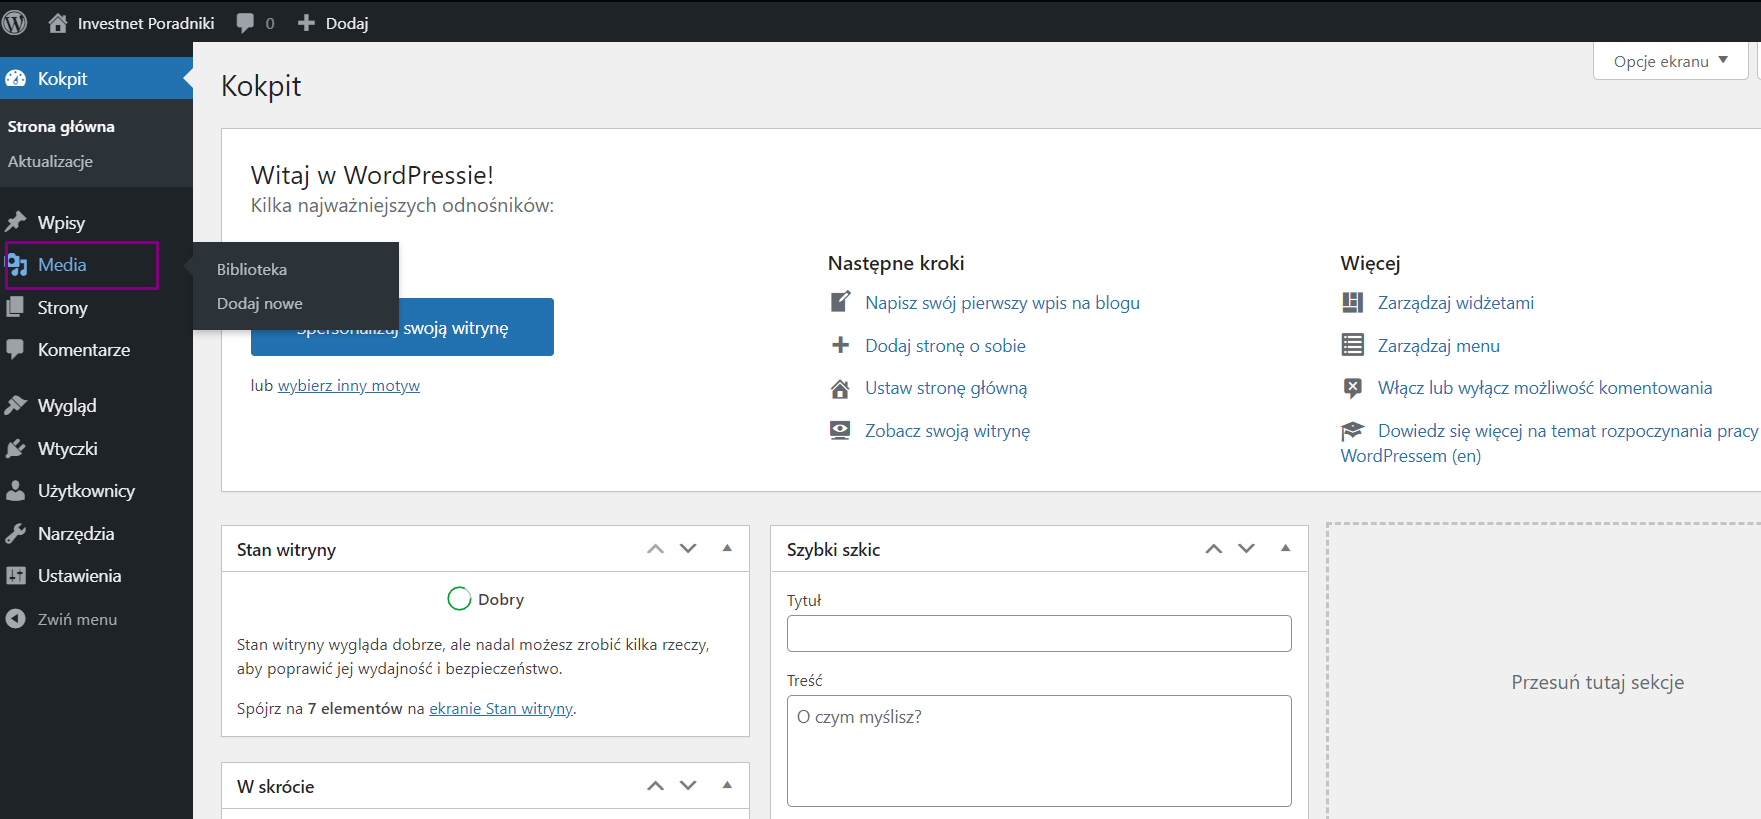The width and height of the screenshot is (1761, 819).
Task: Move Szybki szkic panel up
Action: [x=1213, y=549]
